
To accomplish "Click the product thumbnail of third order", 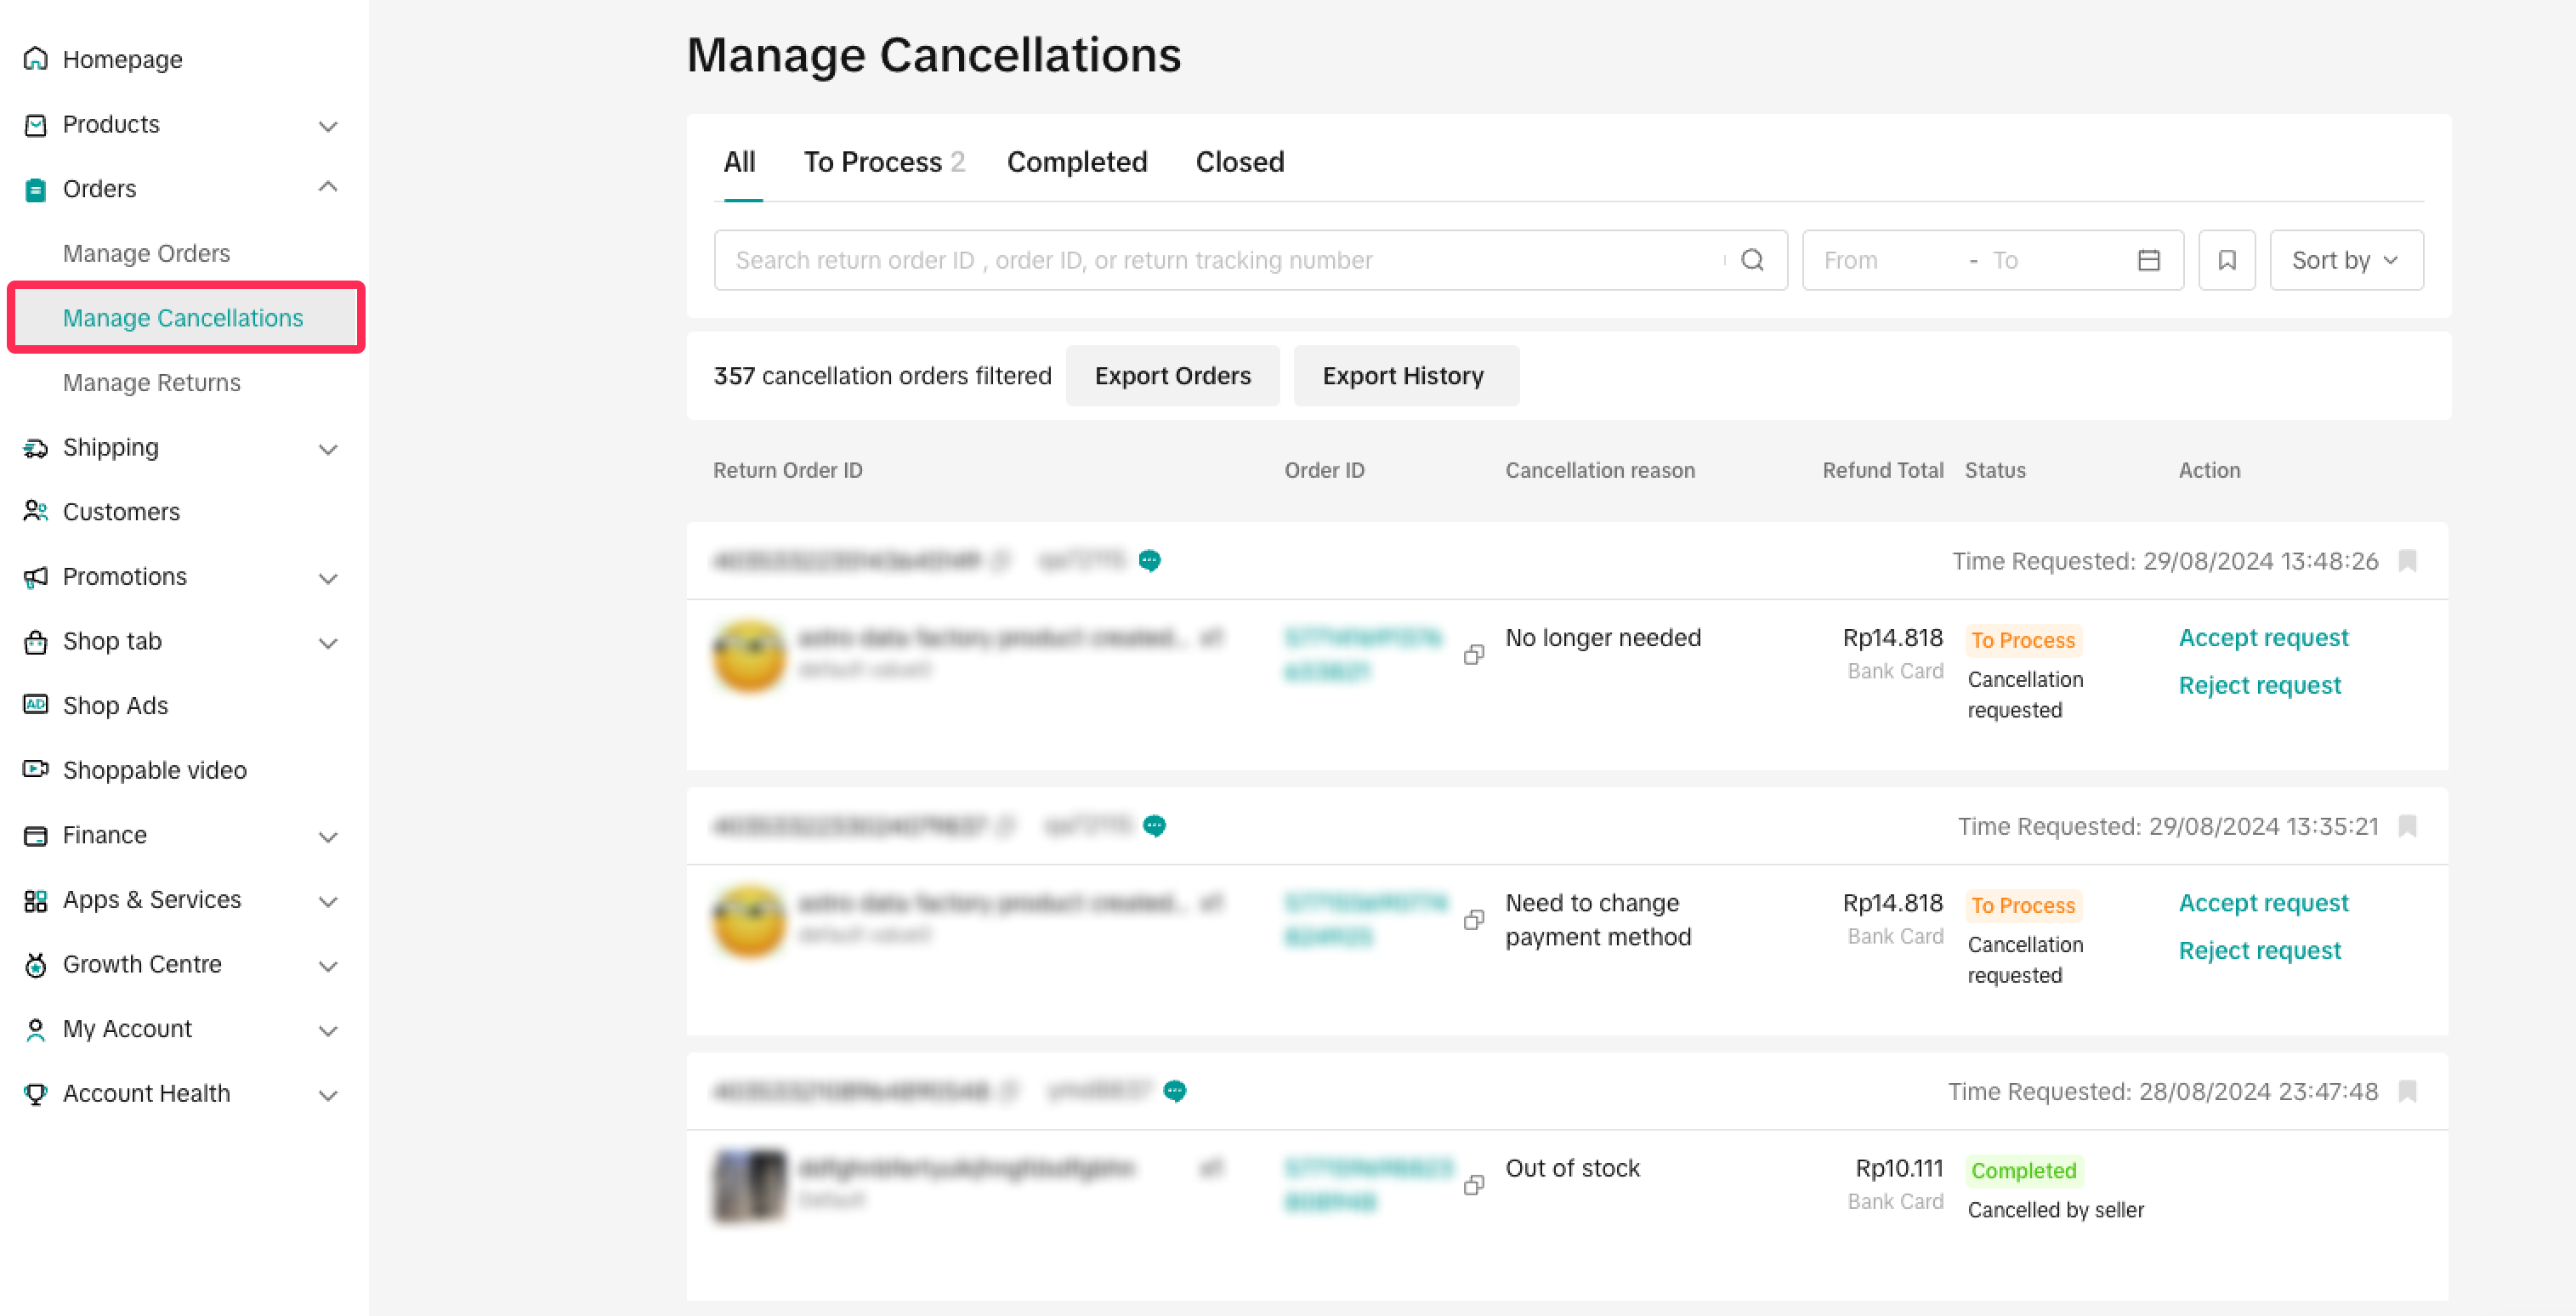I will tap(750, 1185).
